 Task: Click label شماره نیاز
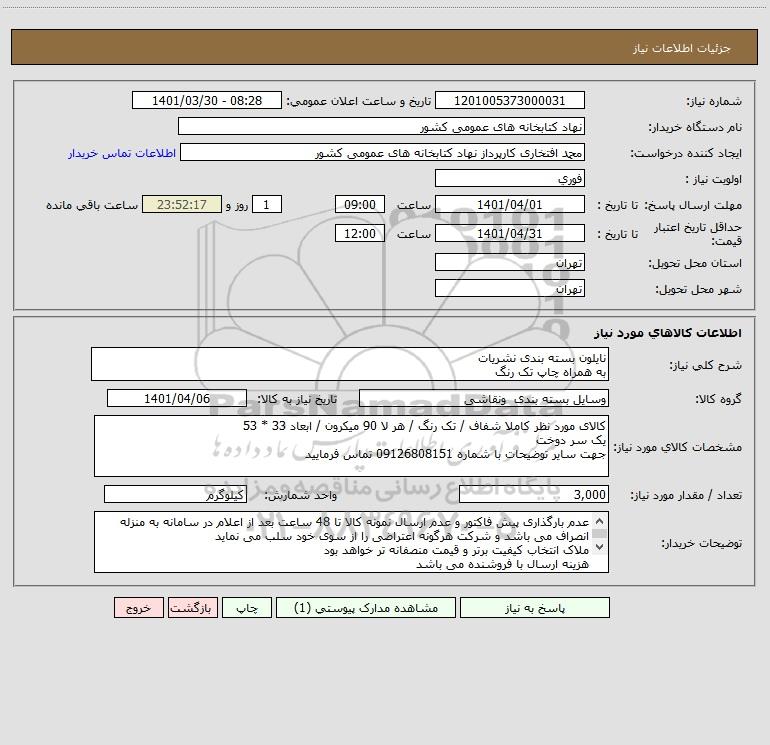714,101
